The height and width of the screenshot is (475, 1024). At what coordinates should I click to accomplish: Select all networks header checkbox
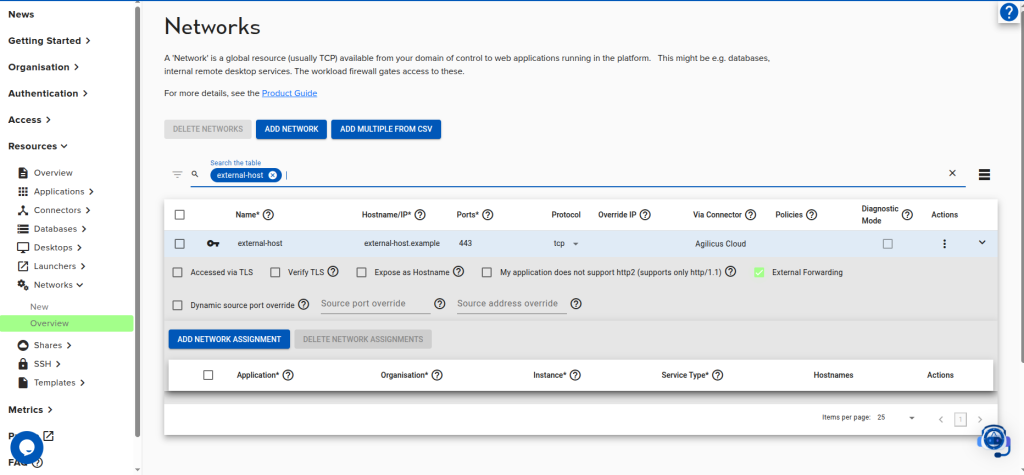[x=180, y=214]
